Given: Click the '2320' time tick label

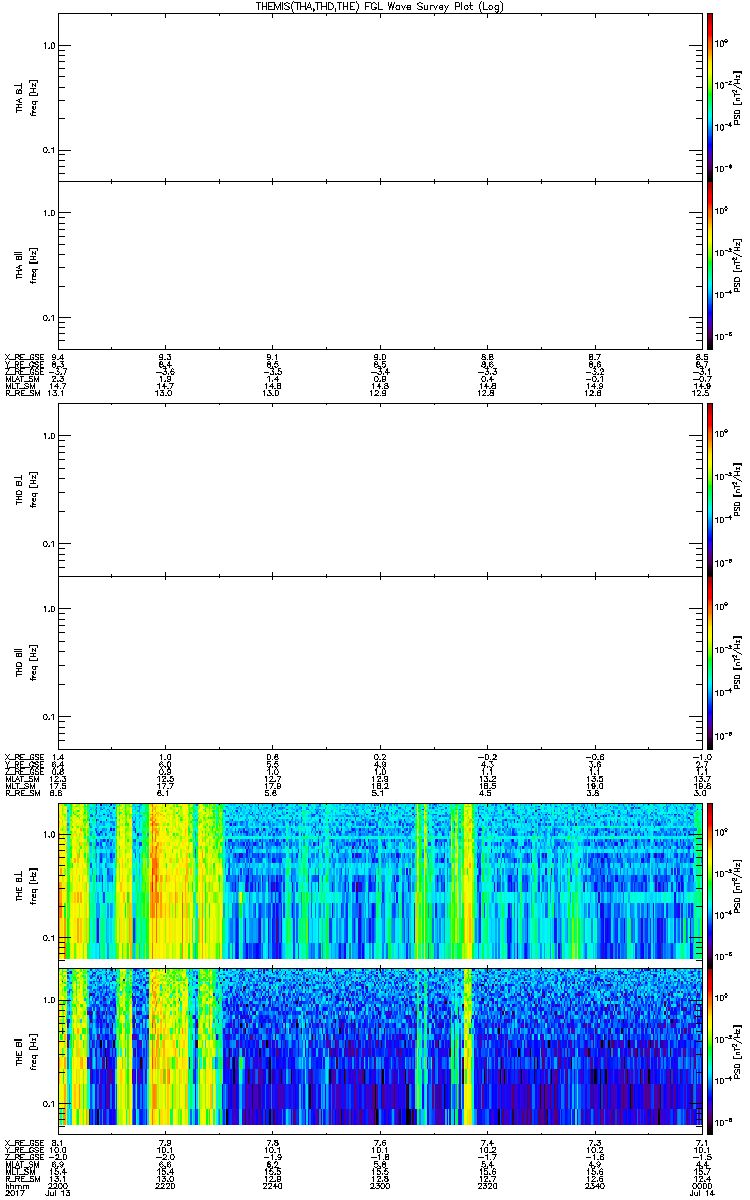Looking at the screenshot, I should point(487,1184).
